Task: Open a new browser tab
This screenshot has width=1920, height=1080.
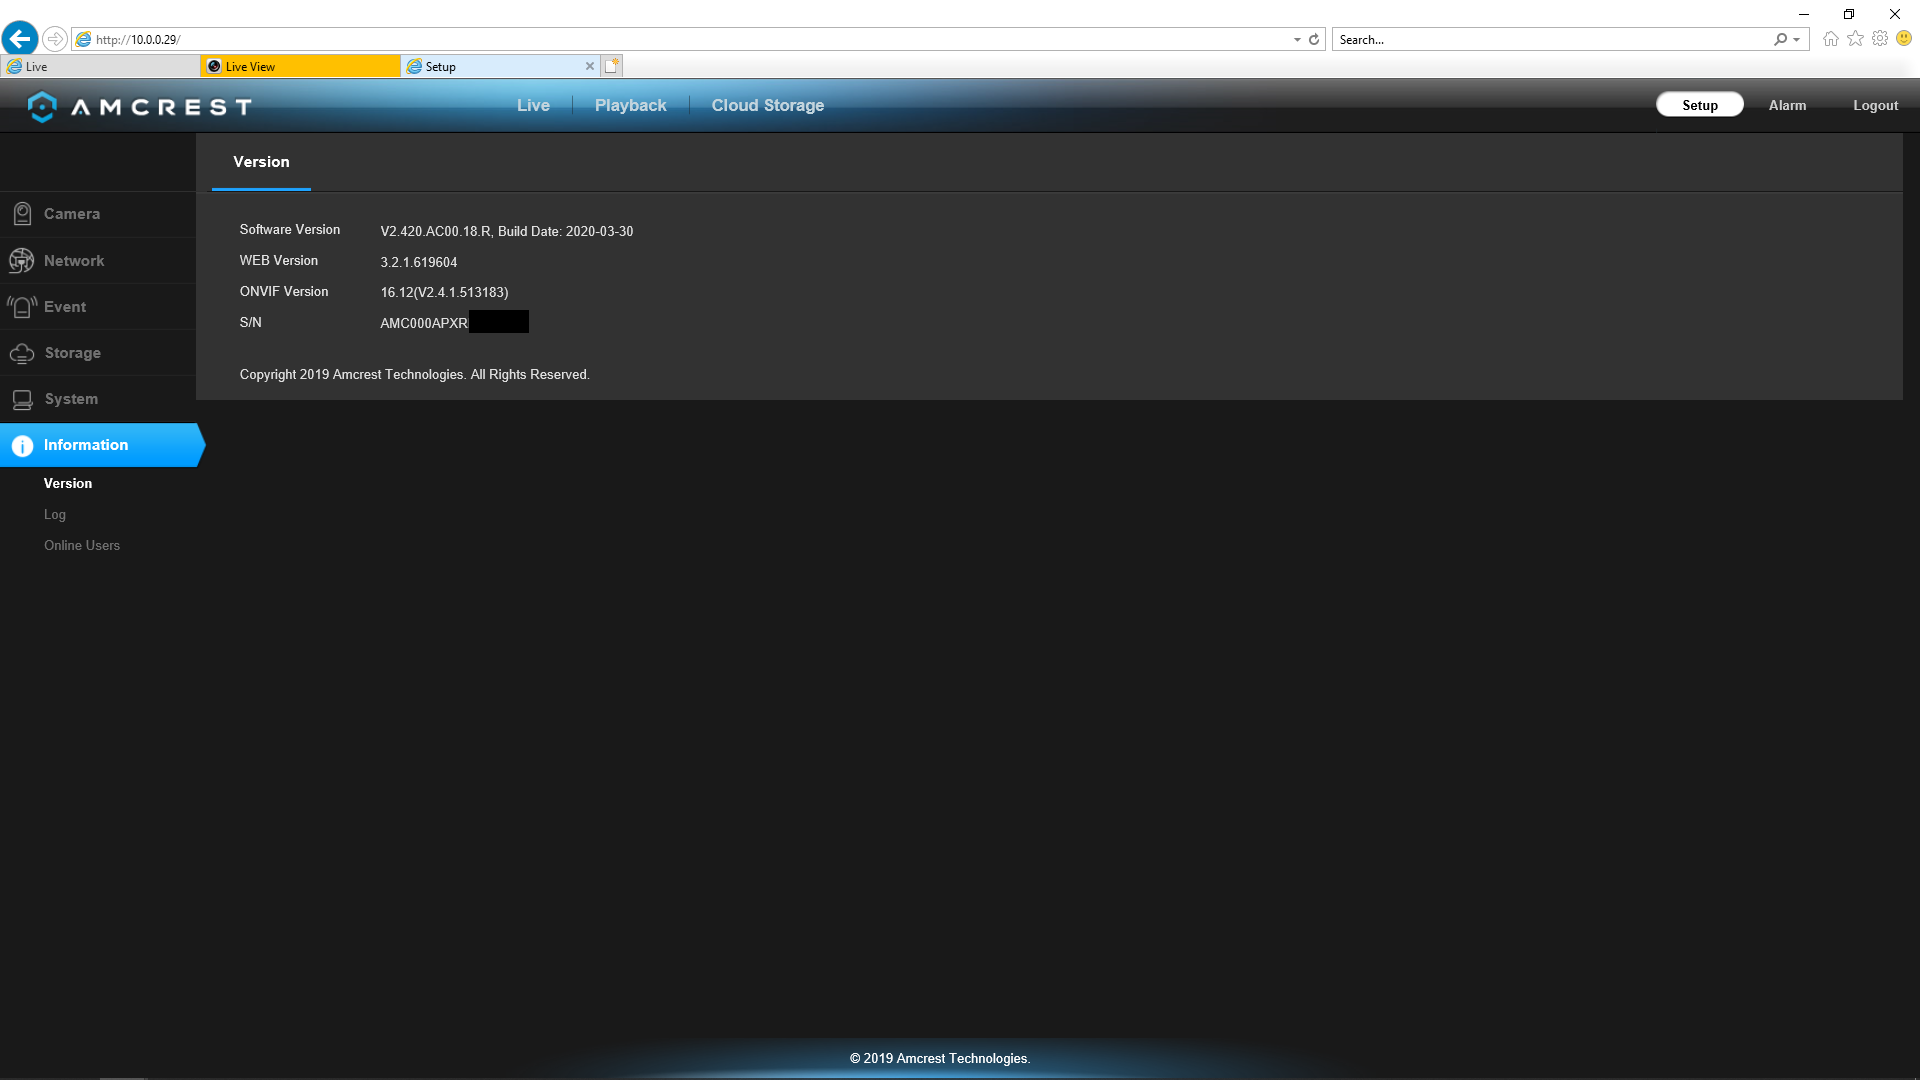Action: click(612, 66)
